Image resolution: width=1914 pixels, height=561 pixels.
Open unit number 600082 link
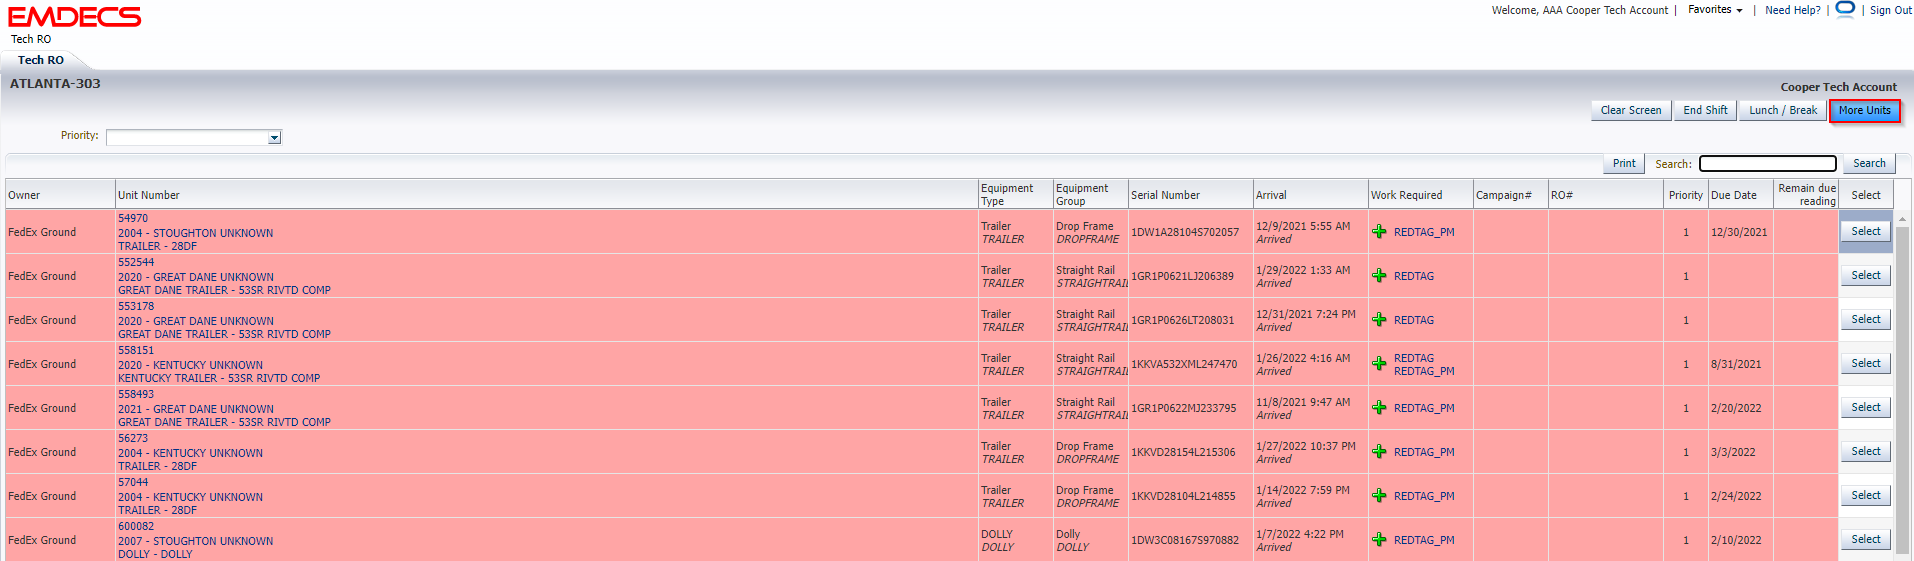coord(136,526)
